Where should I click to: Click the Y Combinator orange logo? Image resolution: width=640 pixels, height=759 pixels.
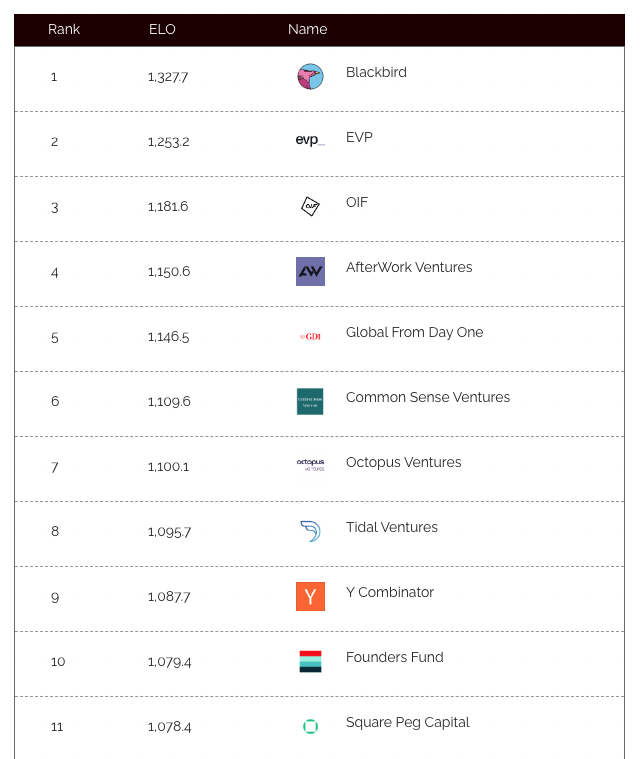point(310,596)
